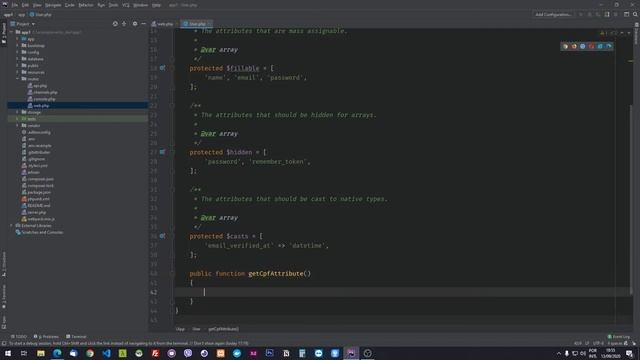
Task: Open in Edge browser preview icon
Action: point(609,47)
